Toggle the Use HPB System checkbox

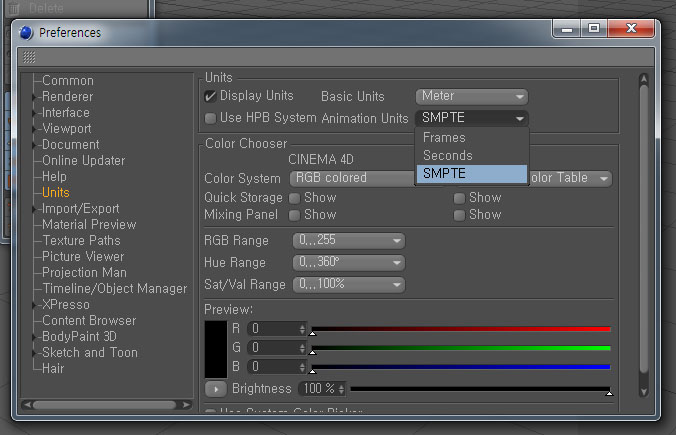click(x=210, y=118)
